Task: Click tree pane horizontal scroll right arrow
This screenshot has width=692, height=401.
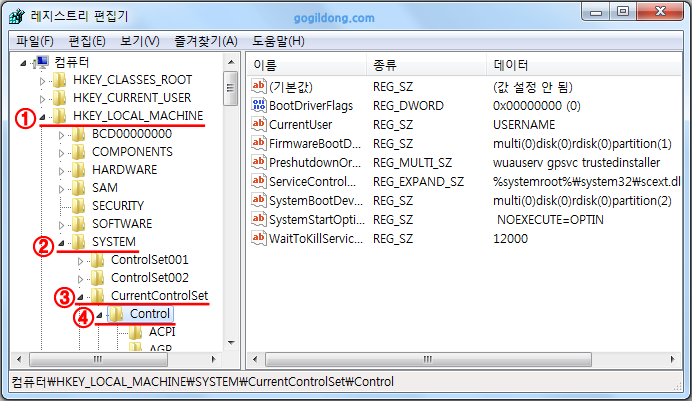Action: pyautogui.click(x=214, y=359)
